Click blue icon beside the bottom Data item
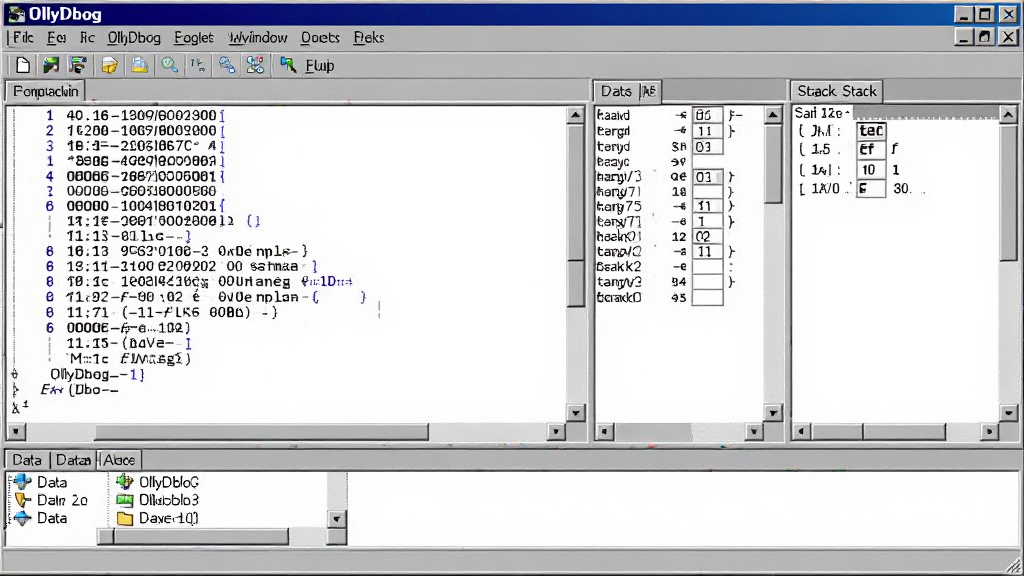Image resolution: width=1024 pixels, height=576 pixels. click(22, 518)
